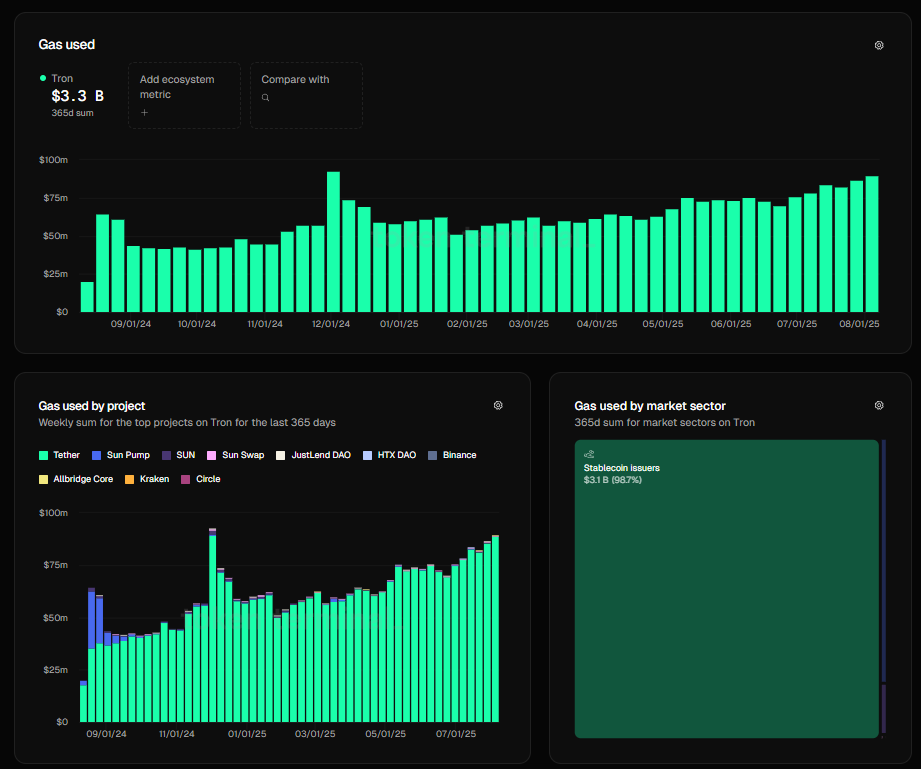Toggle HTX DAO series in legend
Image resolution: width=921 pixels, height=769 pixels.
[x=389, y=455]
